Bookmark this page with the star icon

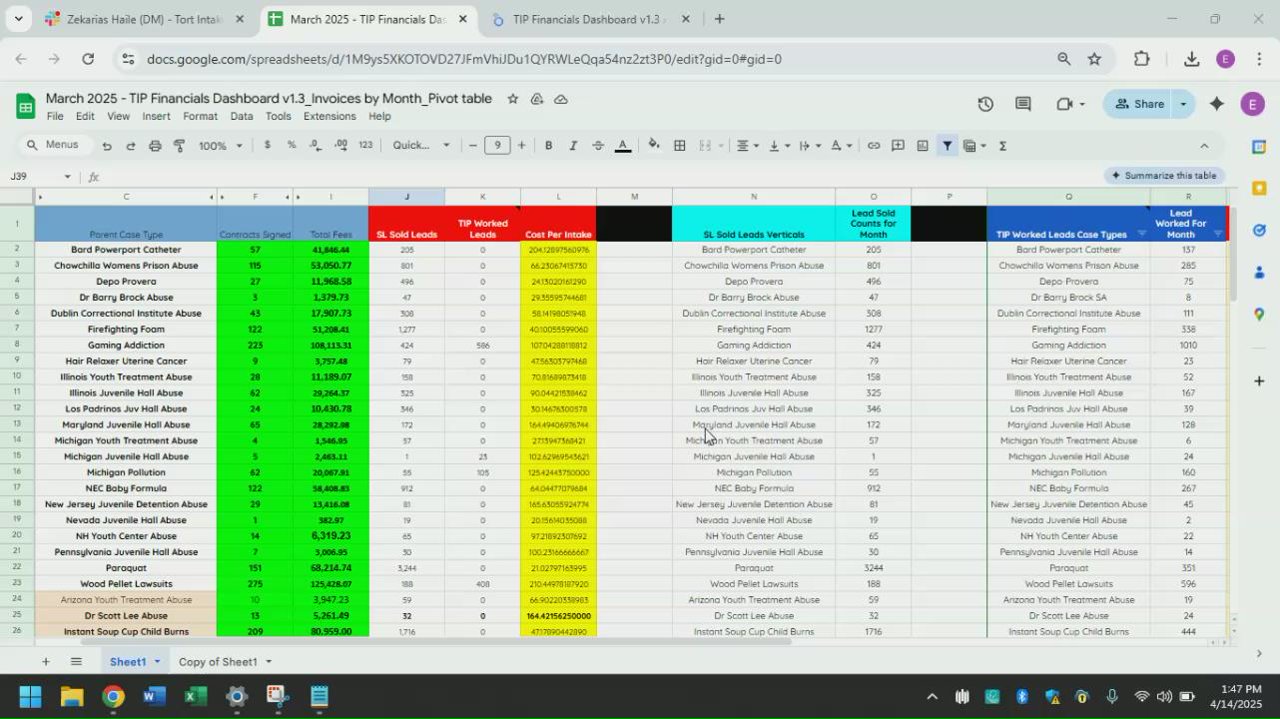pyautogui.click(x=1094, y=59)
